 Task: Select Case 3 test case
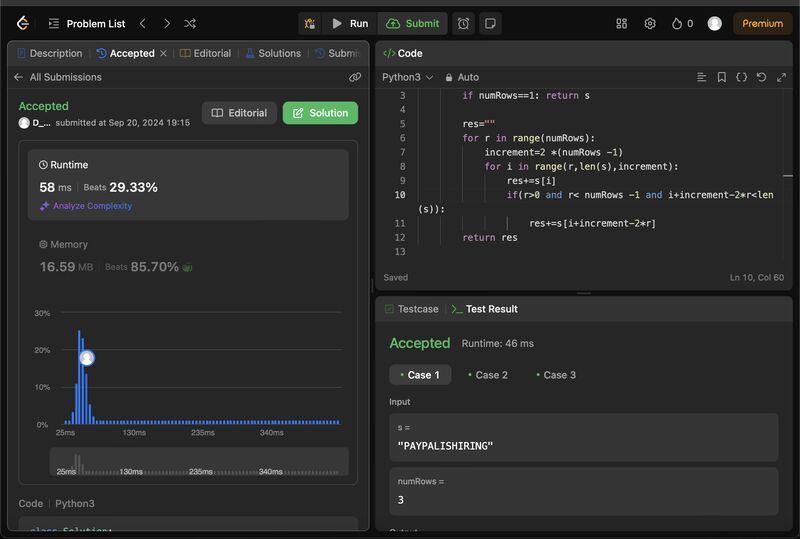coord(555,375)
